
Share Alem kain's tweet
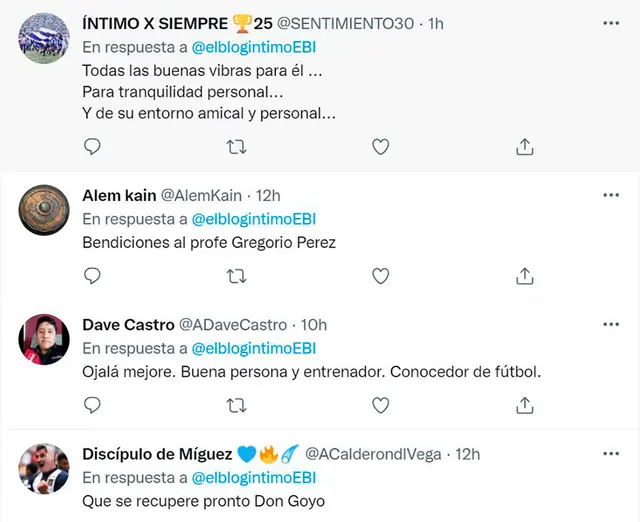524,275
